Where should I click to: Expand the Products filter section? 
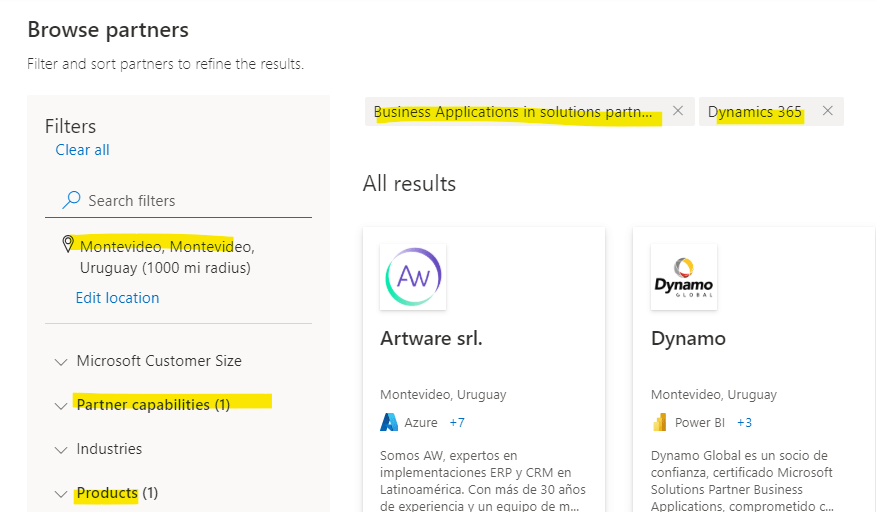pyautogui.click(x=117, y=493)
